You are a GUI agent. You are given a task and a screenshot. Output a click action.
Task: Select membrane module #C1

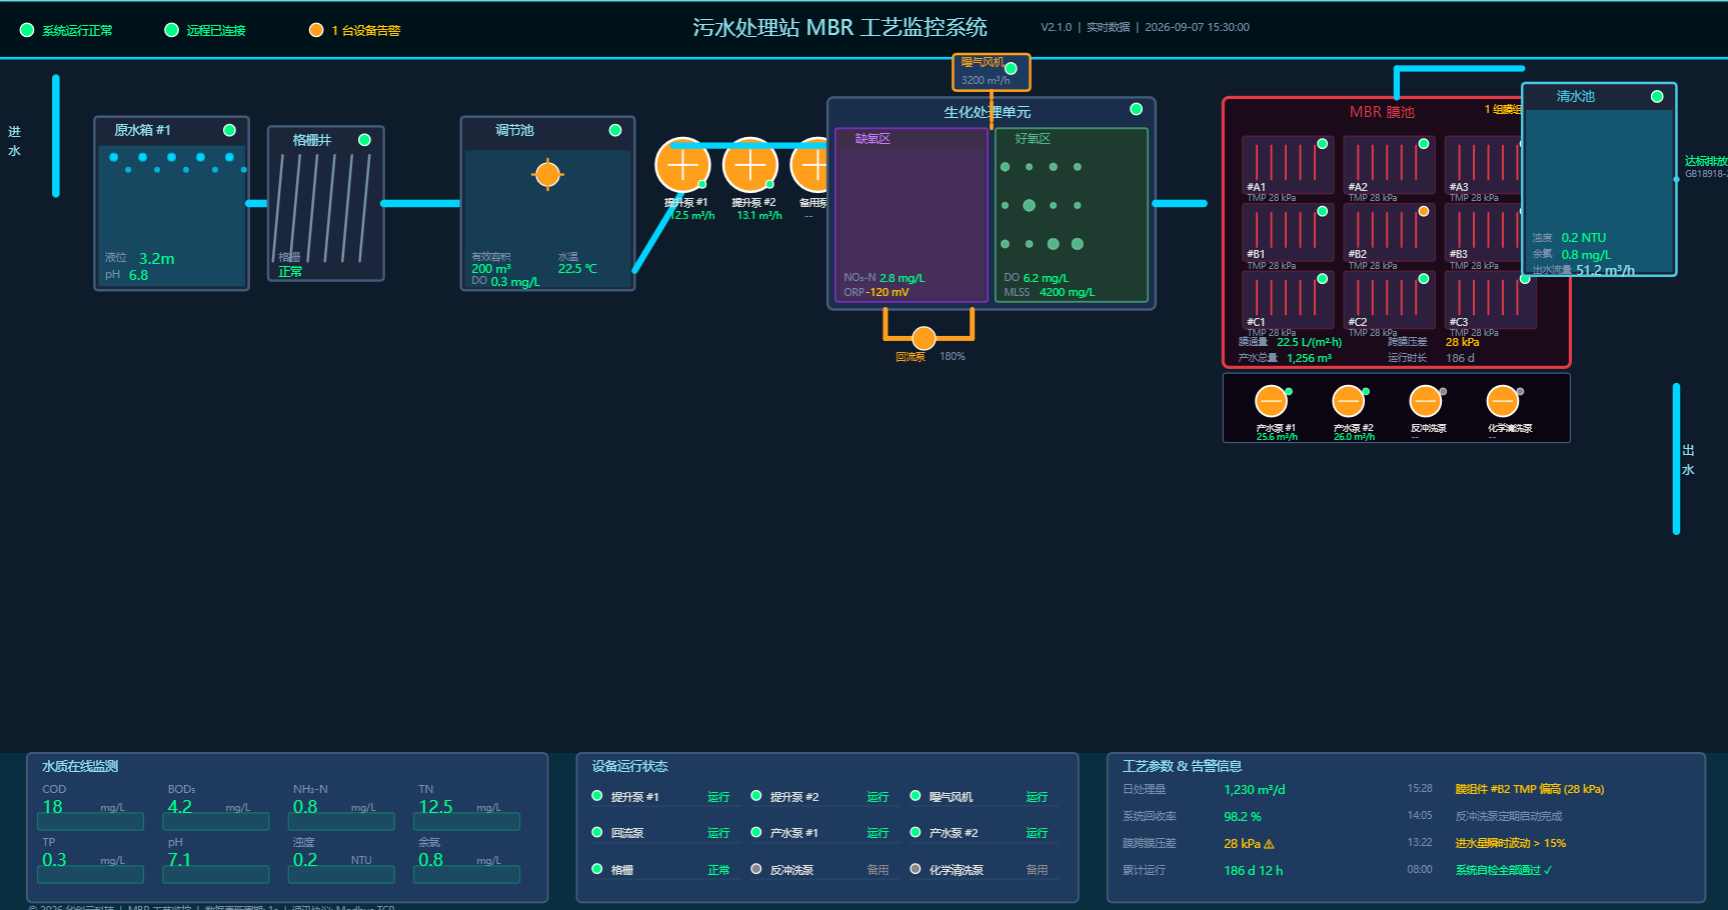click(1288, 300)
